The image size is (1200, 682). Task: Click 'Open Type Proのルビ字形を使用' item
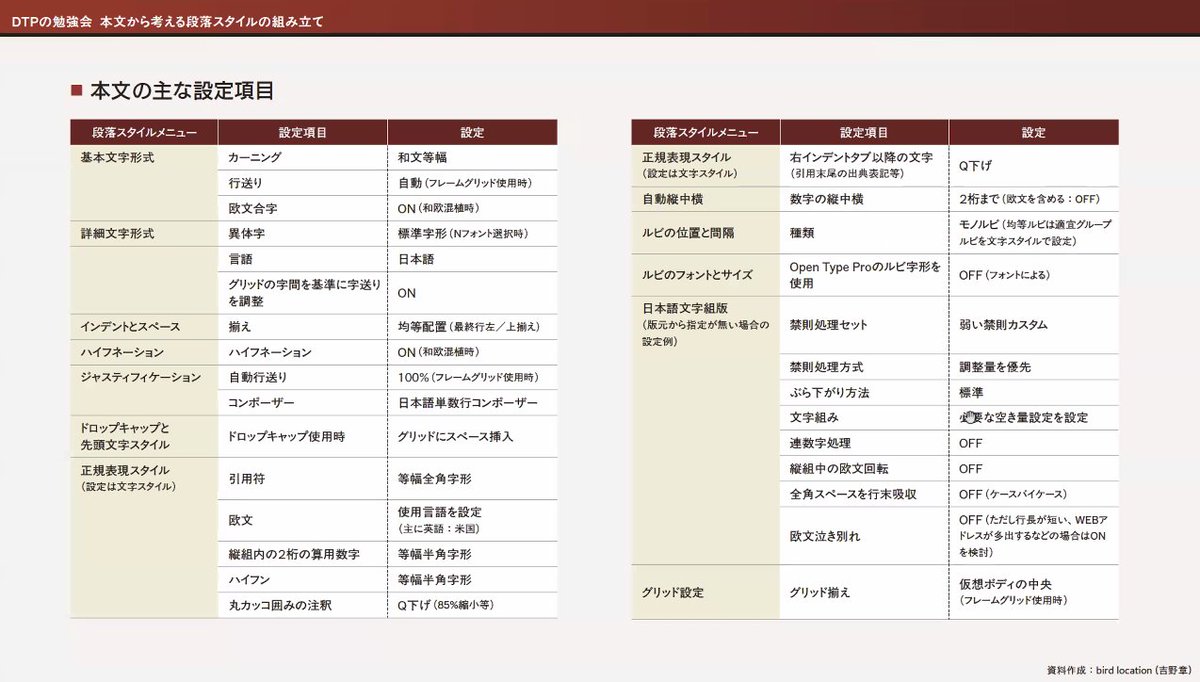pyautogui.click(x=866, y=275)
